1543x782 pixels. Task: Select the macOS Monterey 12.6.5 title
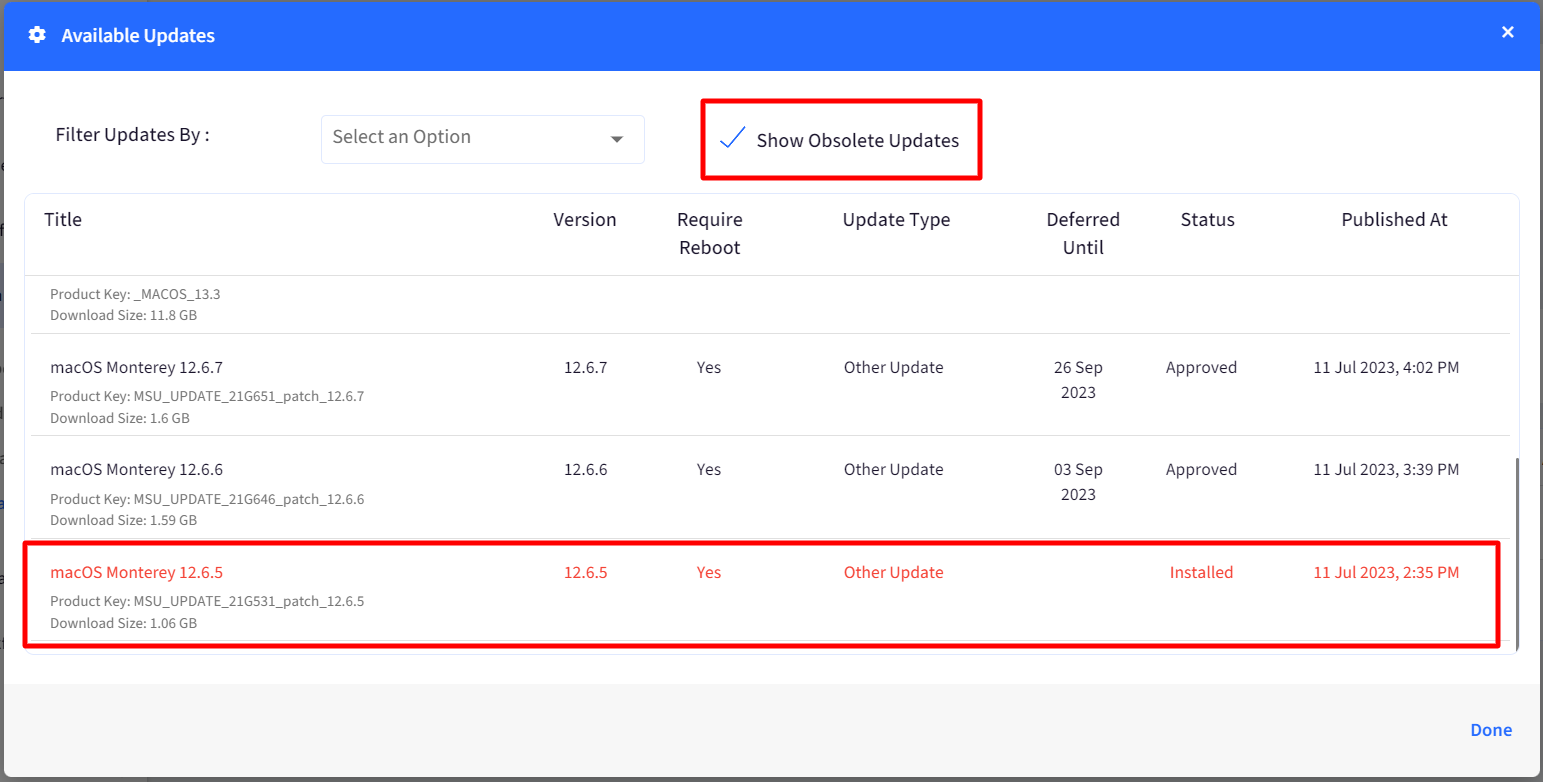(x=136, y=572)
